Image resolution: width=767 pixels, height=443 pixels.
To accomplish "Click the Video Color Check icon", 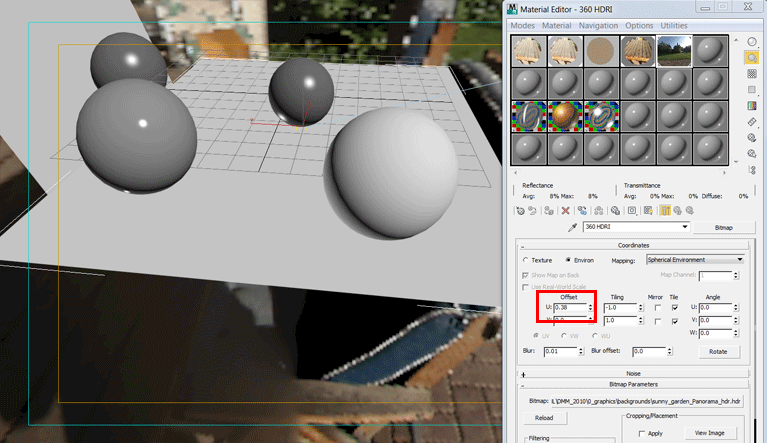I will pos(752,106).
